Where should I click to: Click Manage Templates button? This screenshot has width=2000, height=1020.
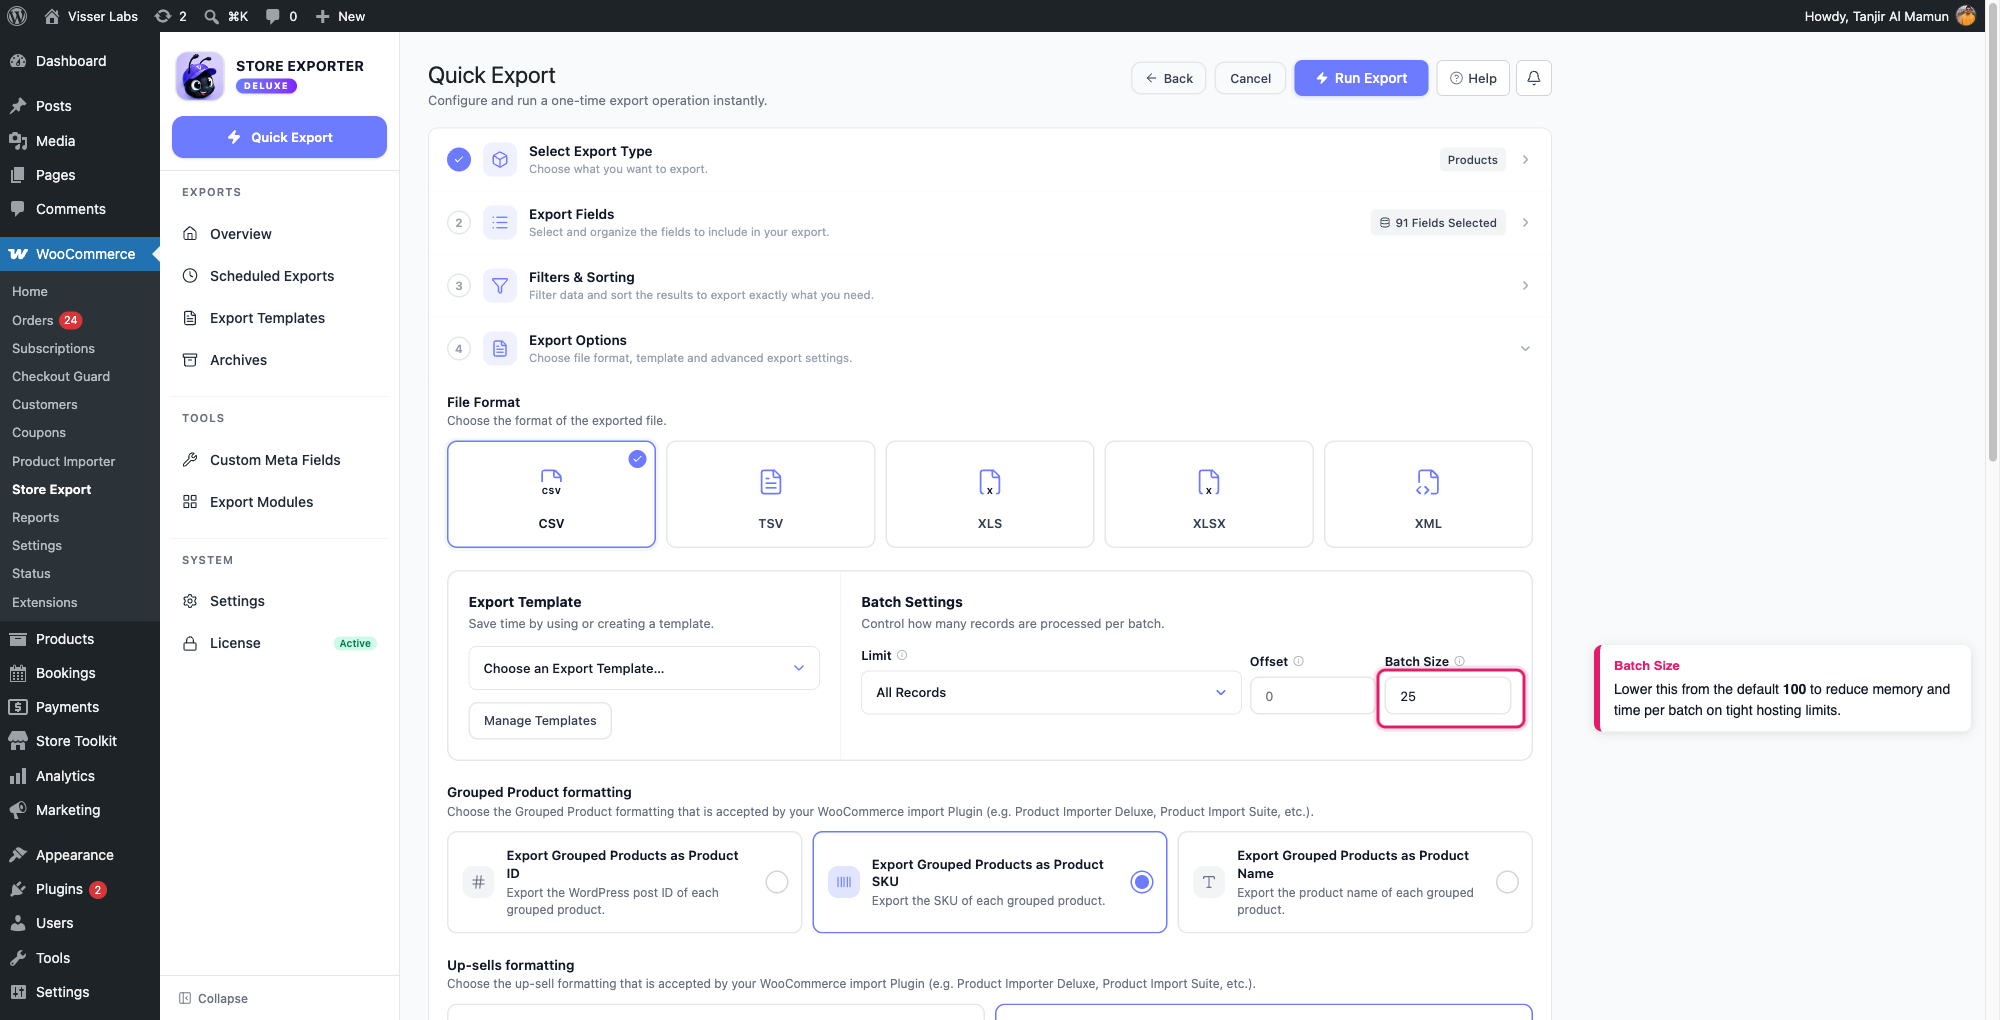pos(540,720)
